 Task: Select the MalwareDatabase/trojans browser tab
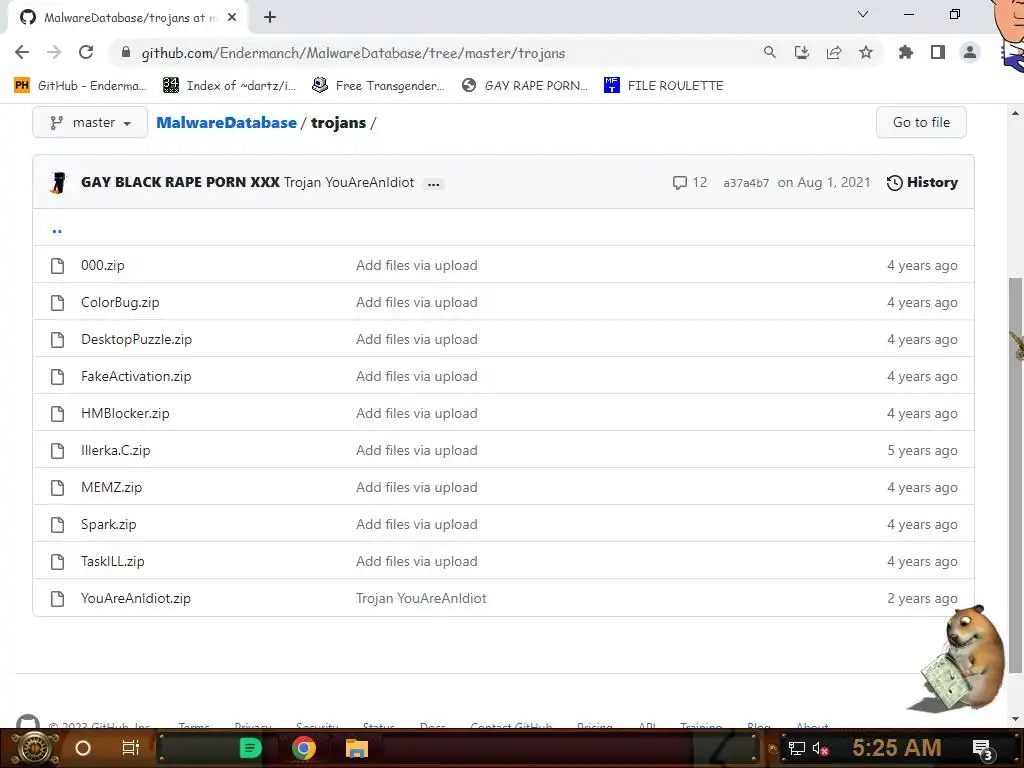pos(128,18)
